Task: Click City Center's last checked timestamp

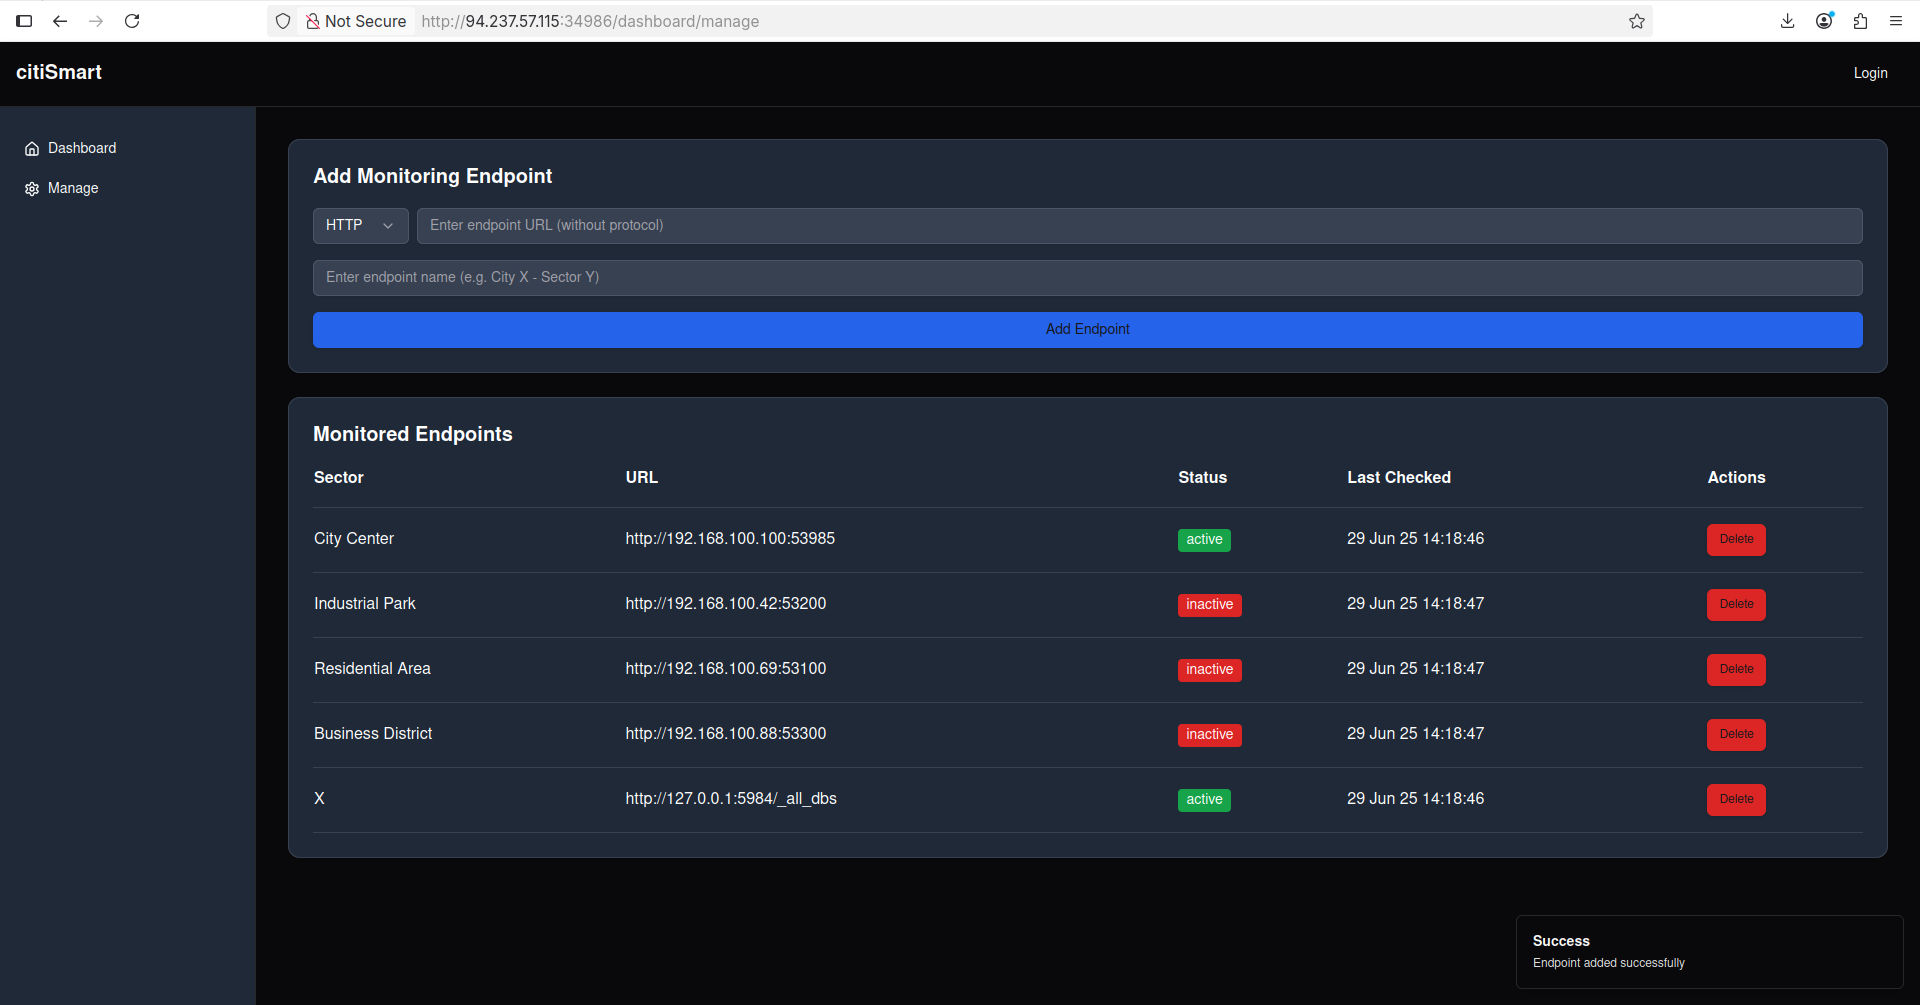Action: pos(1415,539)
